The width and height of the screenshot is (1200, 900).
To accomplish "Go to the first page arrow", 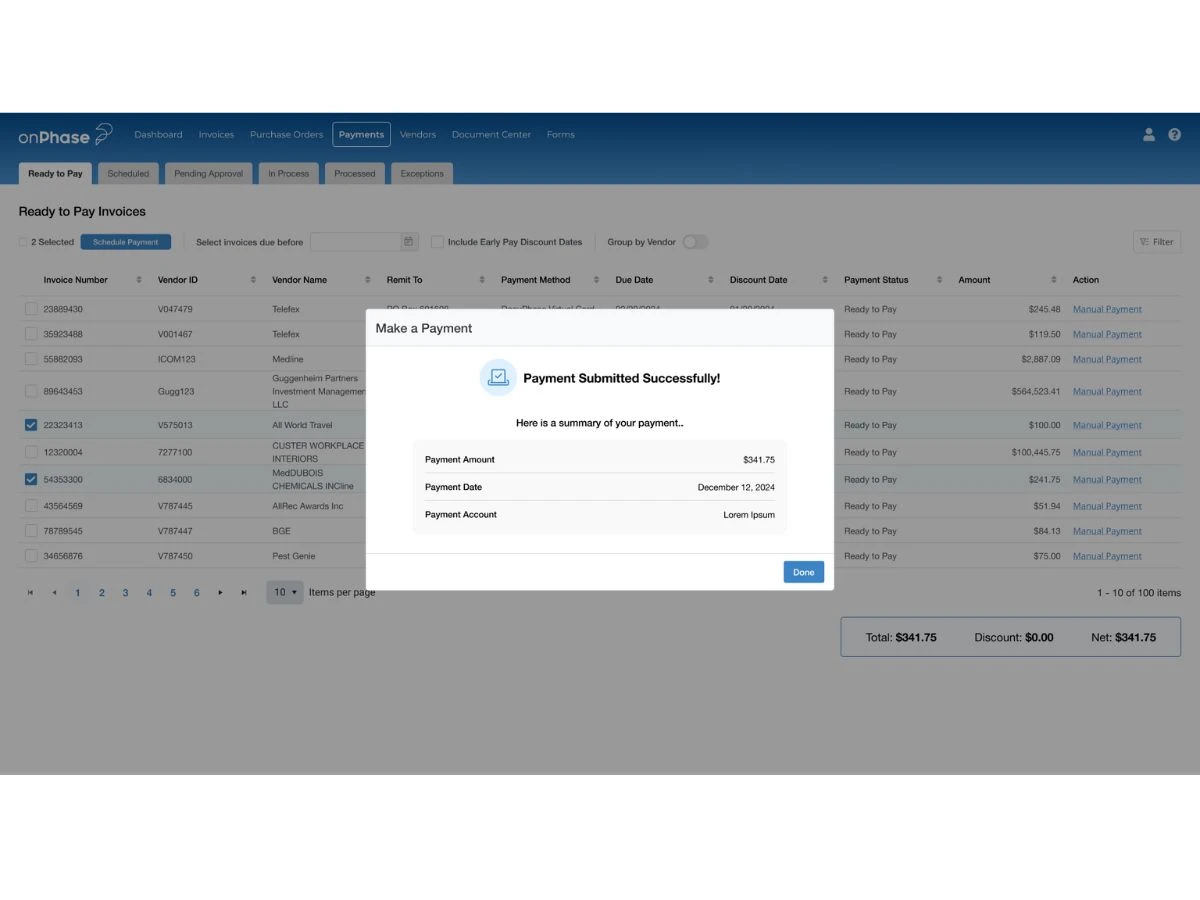I will click(x=30, y=593).
